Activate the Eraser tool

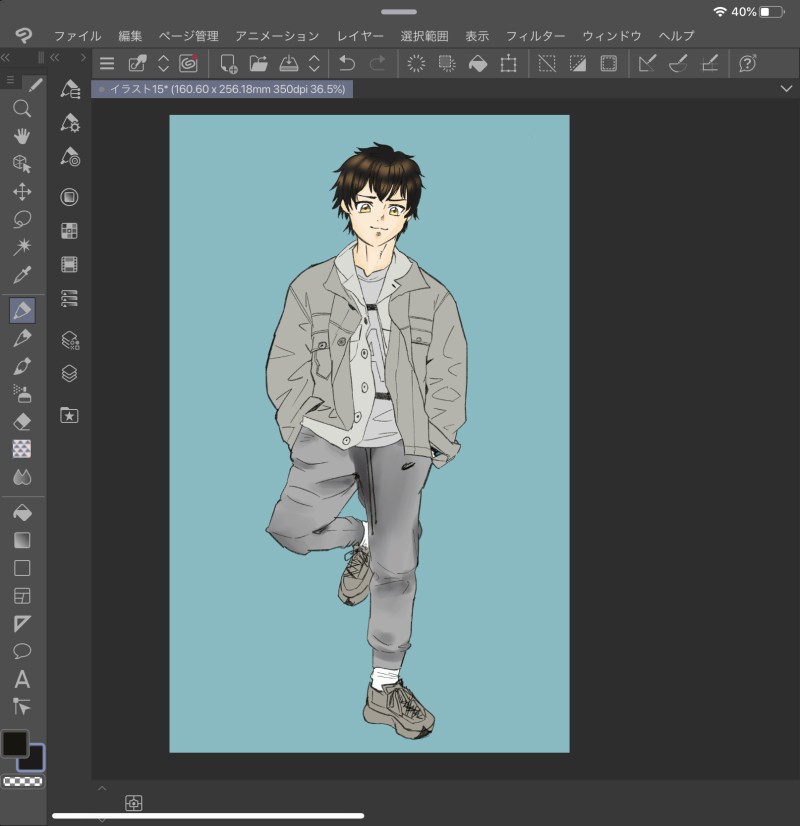click(x=22, y=422)
